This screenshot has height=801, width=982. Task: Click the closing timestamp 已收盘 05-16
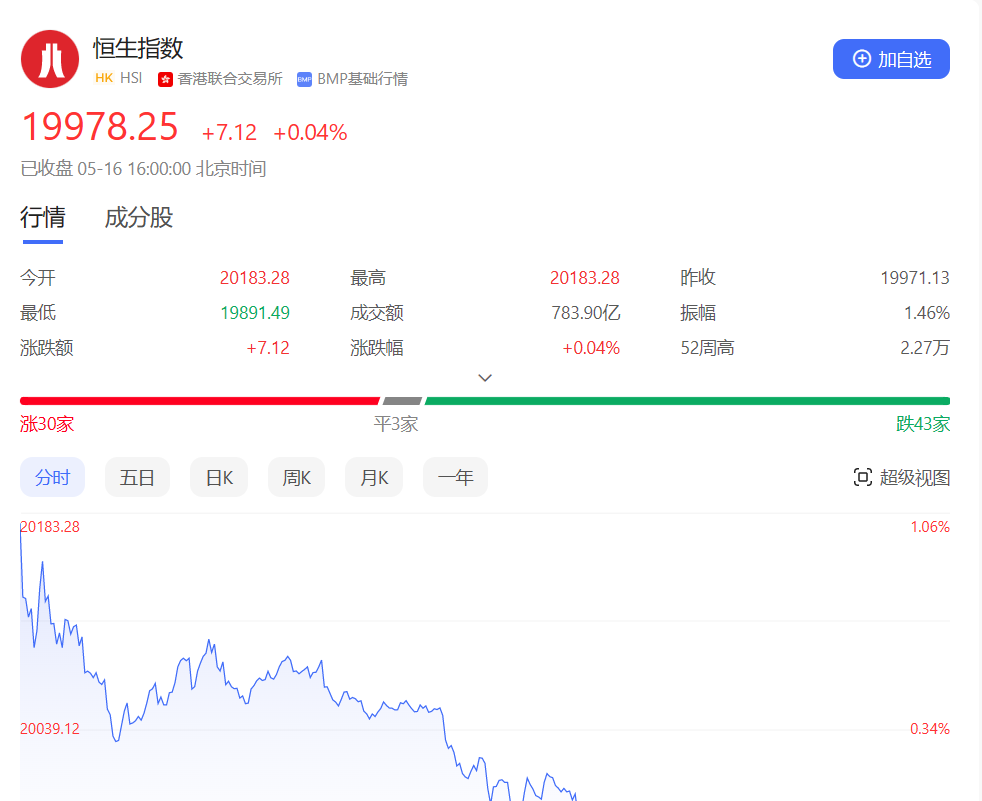pyautogui.click(x=143, y=169)
